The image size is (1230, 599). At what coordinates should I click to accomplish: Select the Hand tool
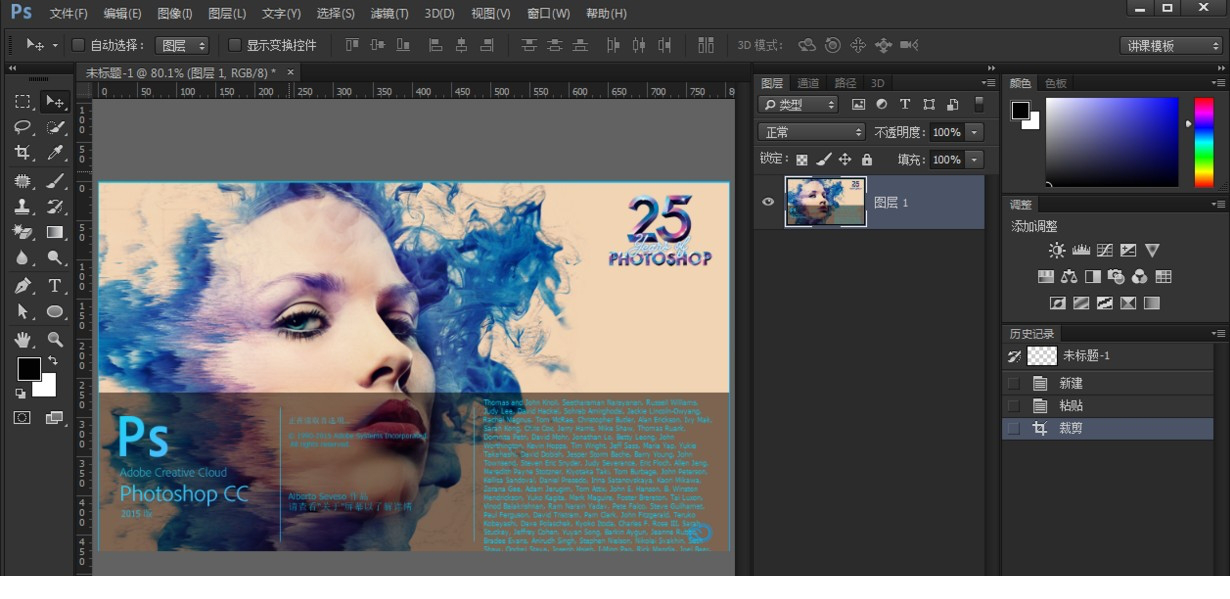[x=22, y=340]
